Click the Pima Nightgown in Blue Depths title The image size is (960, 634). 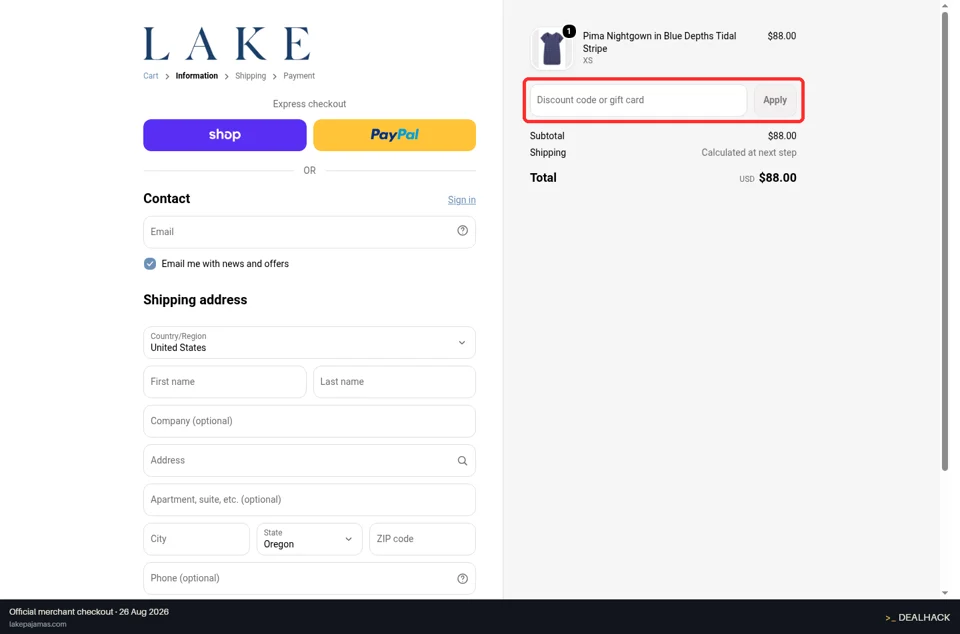[659, 42]
